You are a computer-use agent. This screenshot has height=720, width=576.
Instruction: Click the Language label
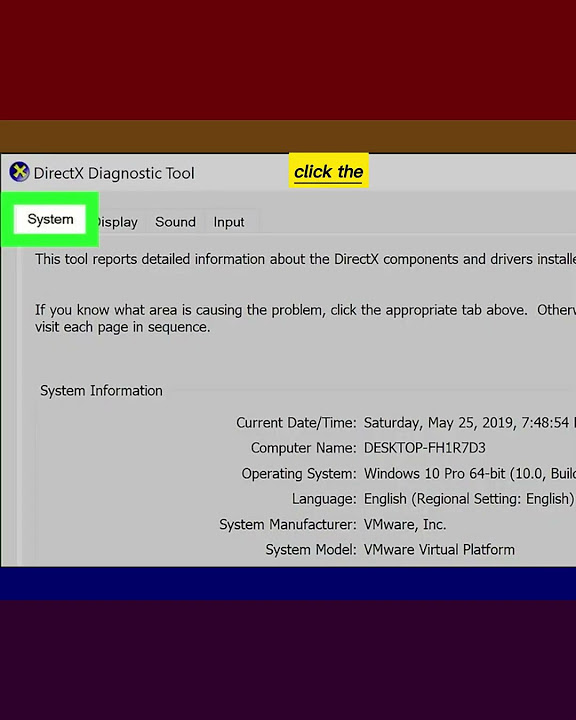point(324,499)
